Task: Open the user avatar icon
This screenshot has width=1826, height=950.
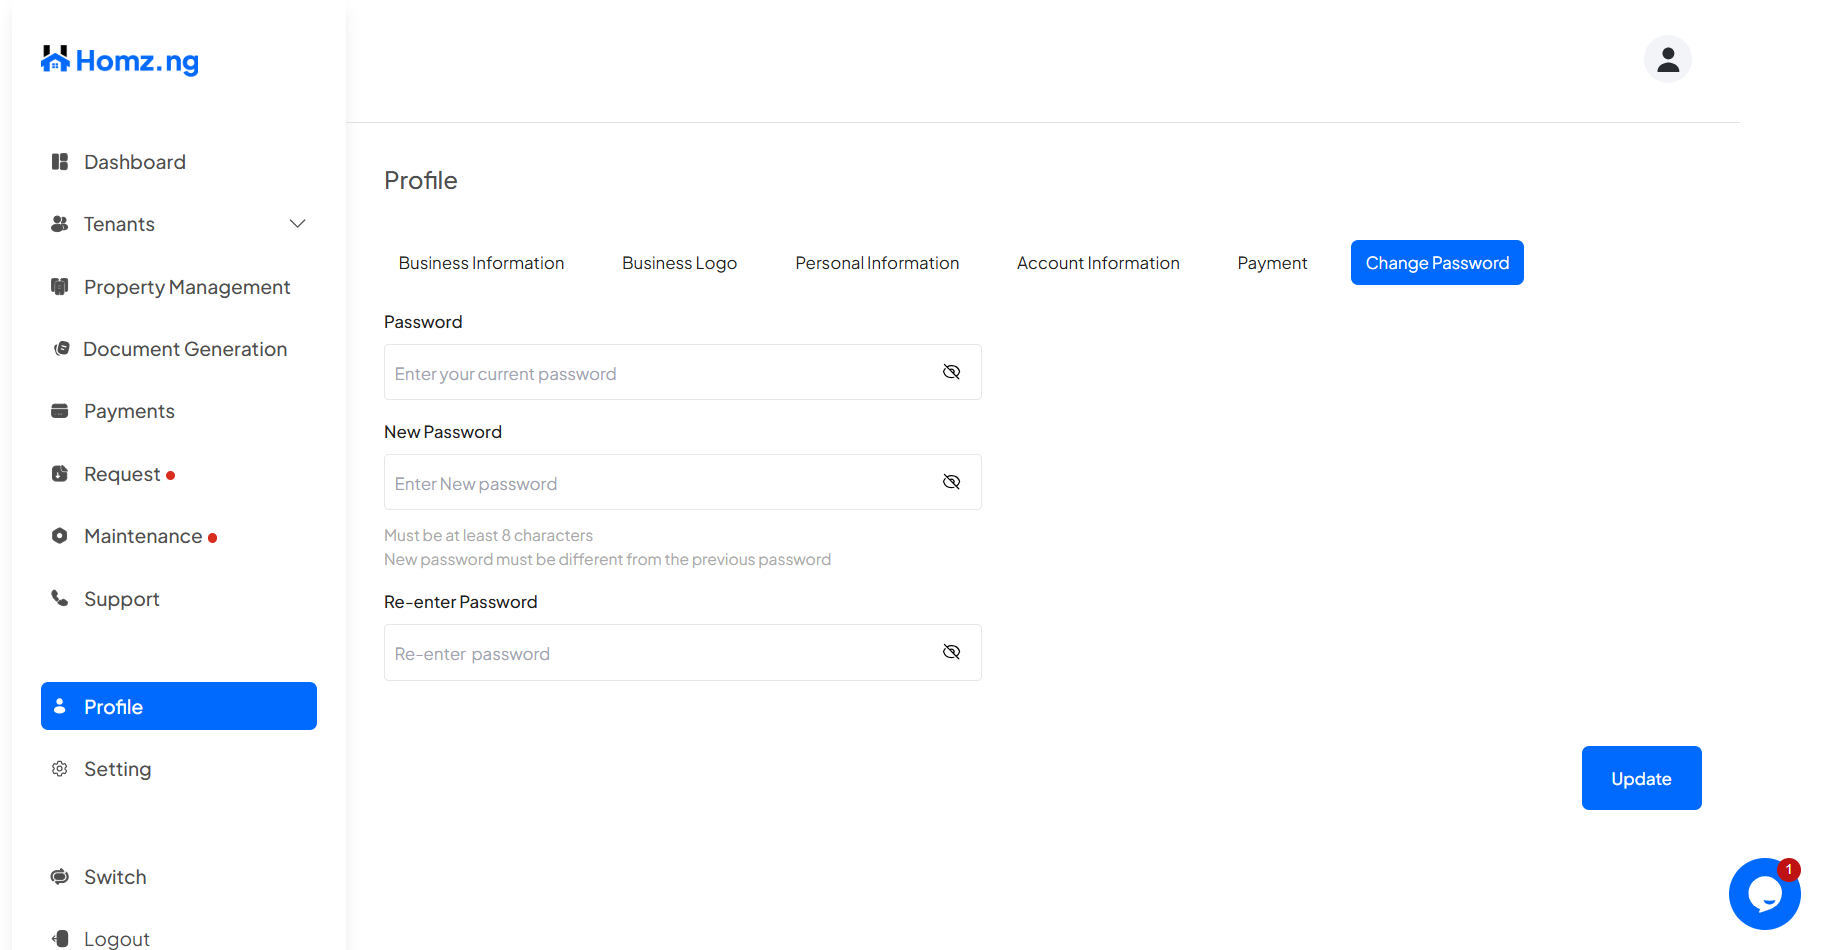Action: (1667, 59)
